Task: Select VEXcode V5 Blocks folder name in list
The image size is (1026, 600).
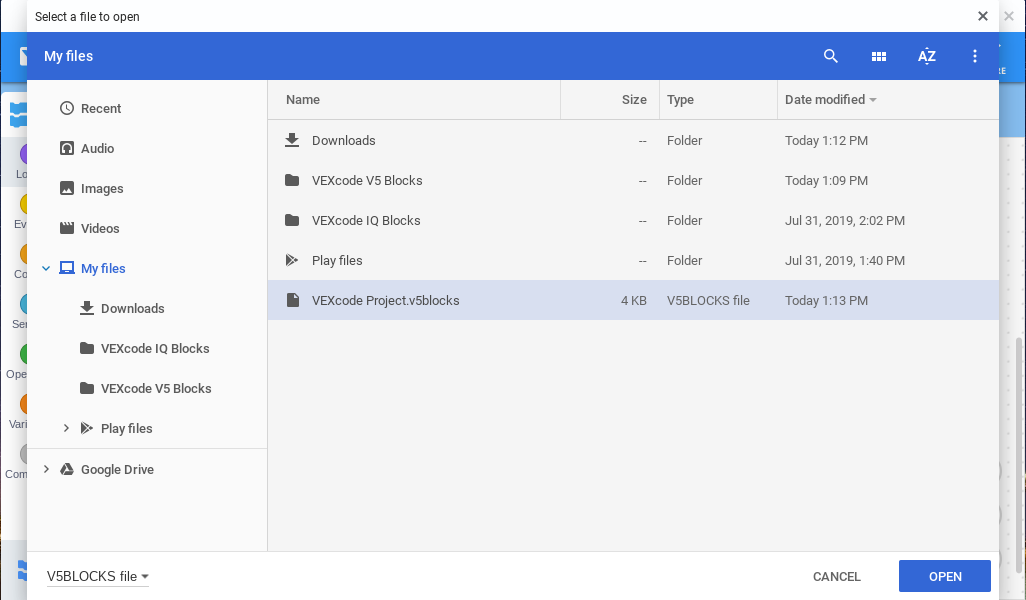Action: 367,181
